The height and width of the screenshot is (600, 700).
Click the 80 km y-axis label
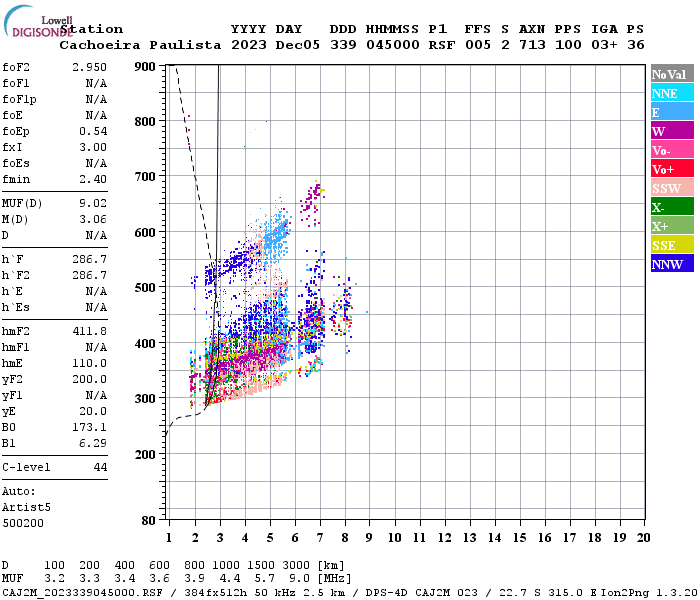click(148, 521)
